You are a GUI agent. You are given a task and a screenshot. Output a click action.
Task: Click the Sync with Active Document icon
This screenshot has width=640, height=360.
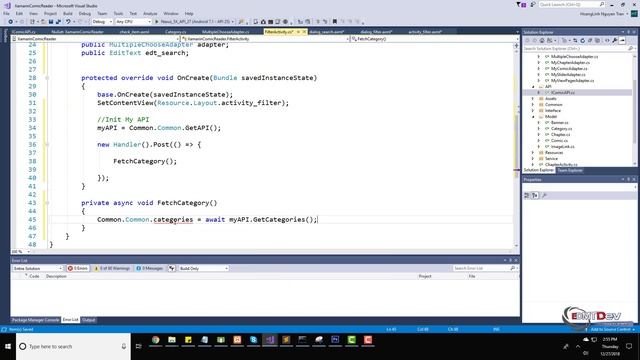(x=575, y=40)
